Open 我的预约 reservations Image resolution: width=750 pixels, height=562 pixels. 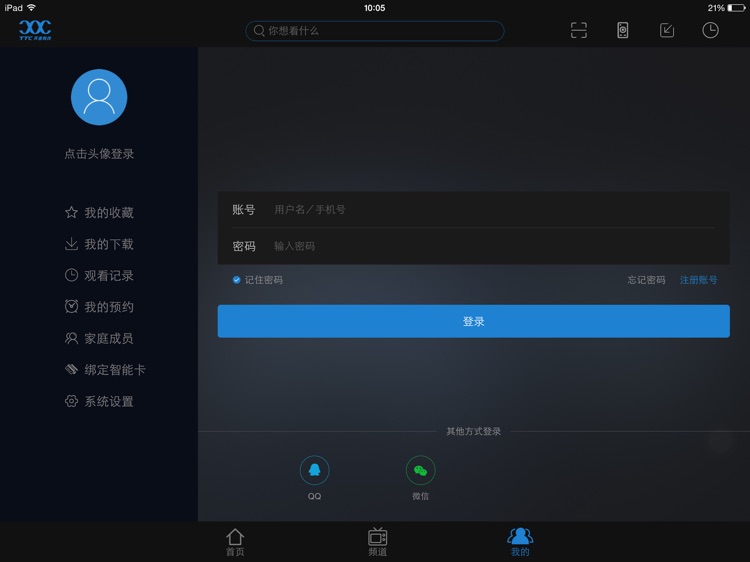99,307
